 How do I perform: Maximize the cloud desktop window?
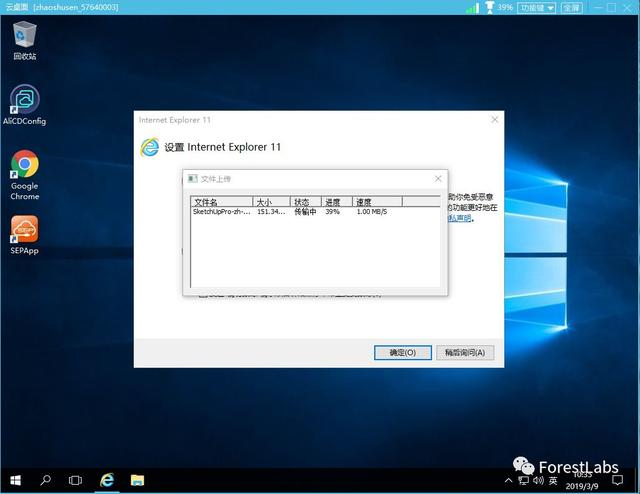tap(611, 7)
